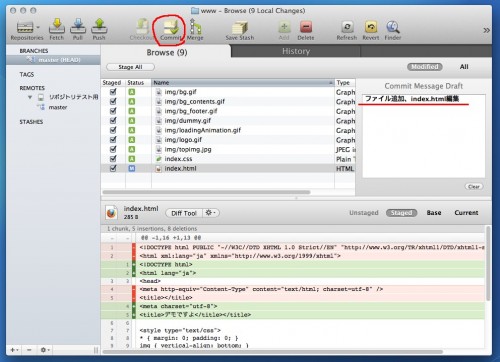Open the Repositories toolbar icon

tap(25, 27)
